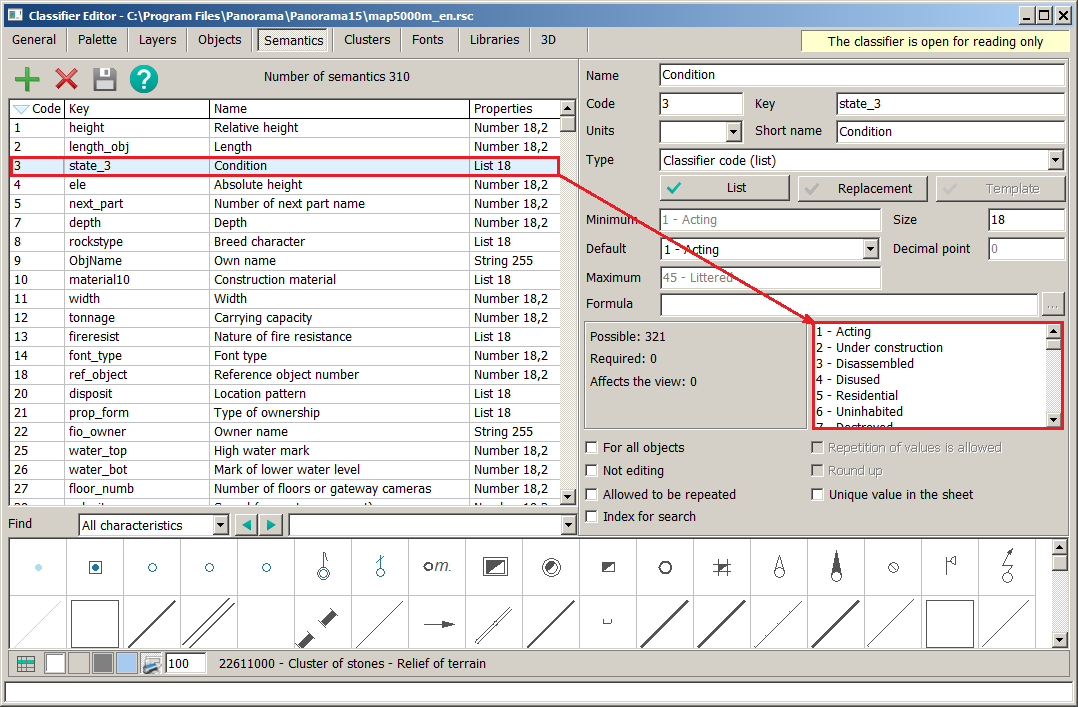This screenshot has width=1078, height=707.
Task: Click into the Short name input field
Action: [949, 131]
